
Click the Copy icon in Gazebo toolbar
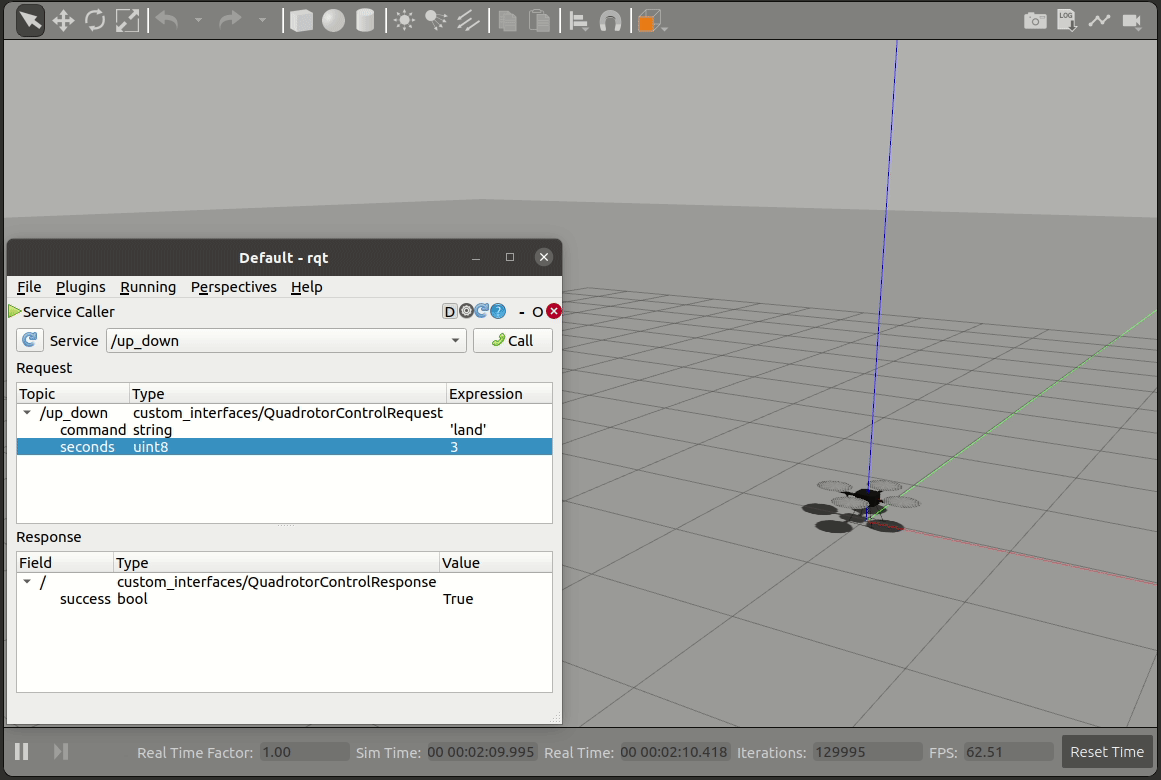point(508,21)
